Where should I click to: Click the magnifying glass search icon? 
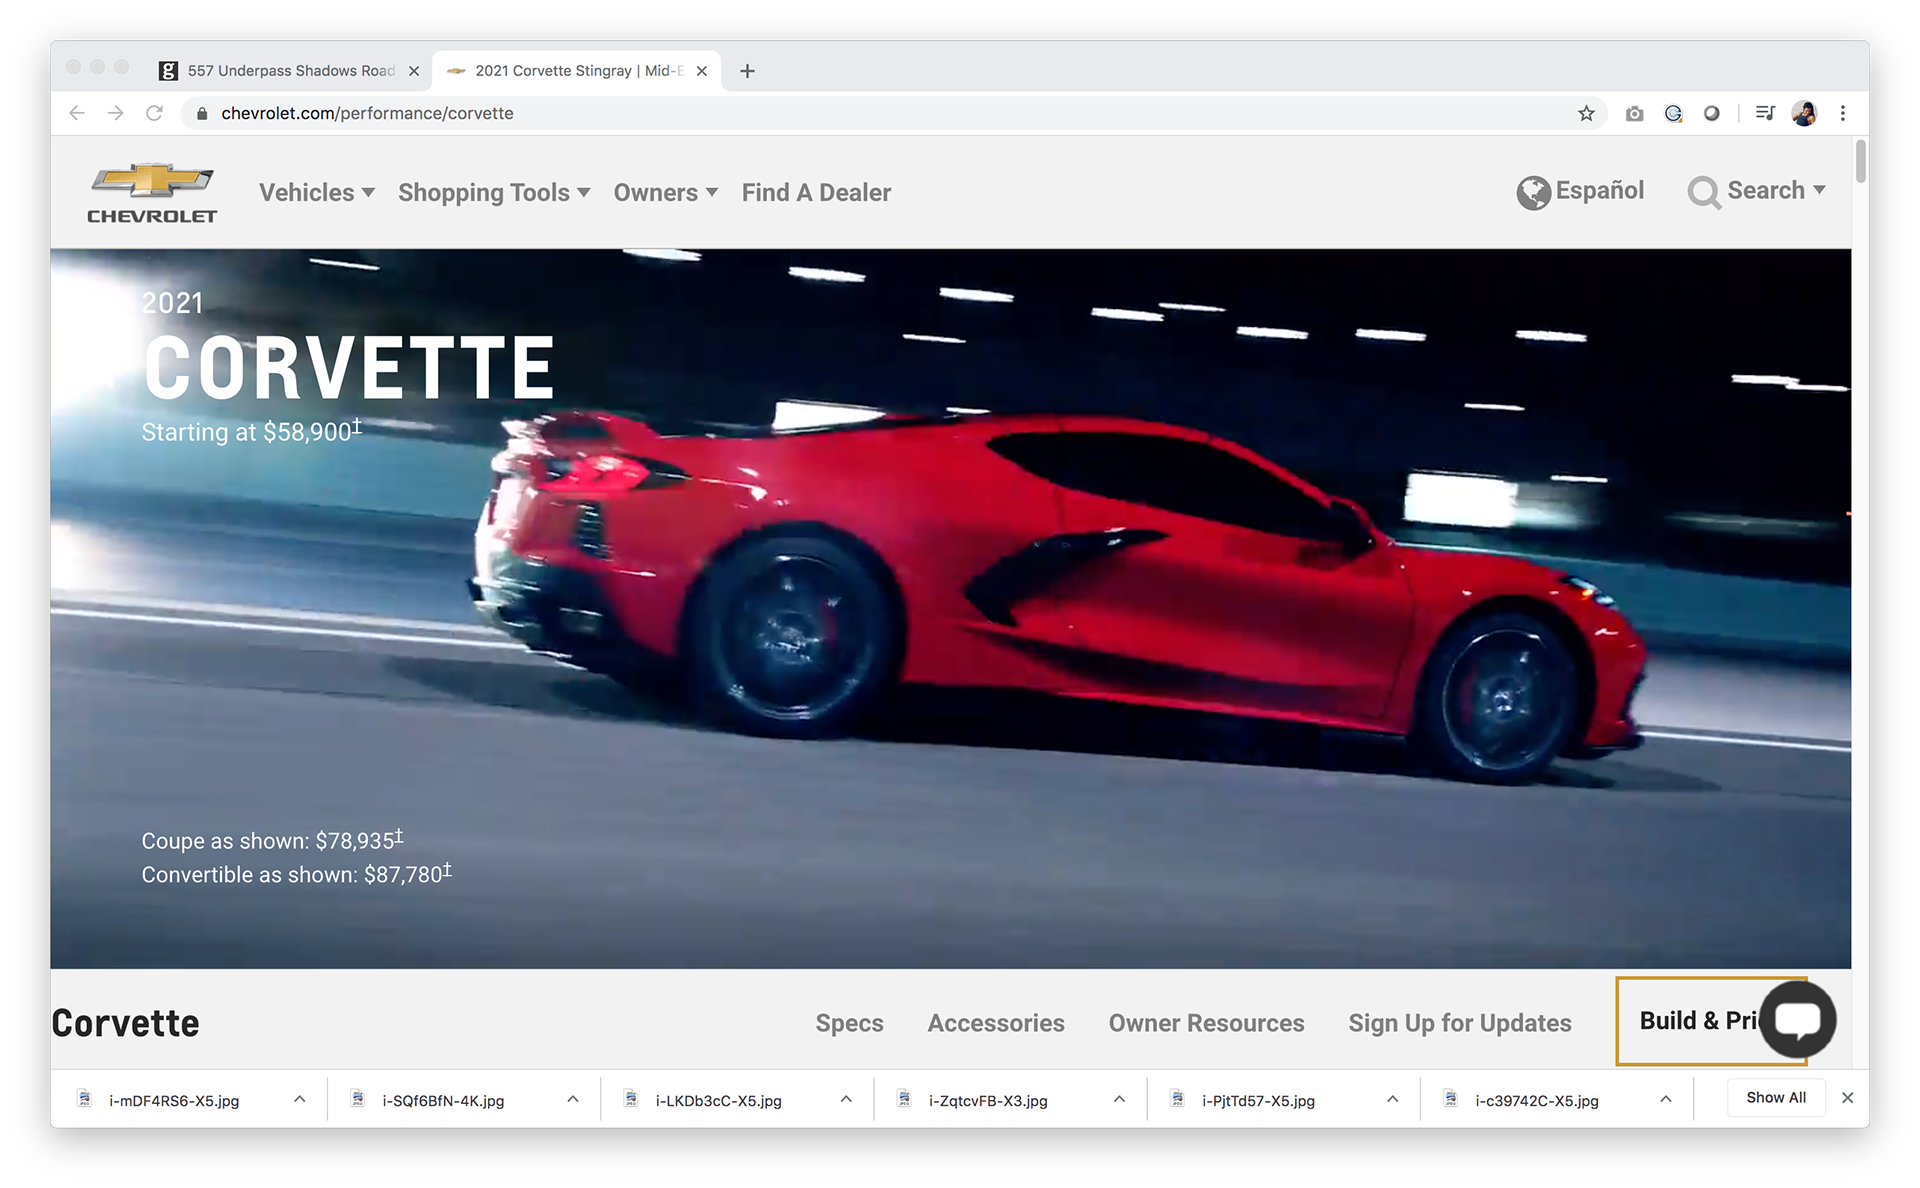pyautogui.click(x=1703, y=192)
